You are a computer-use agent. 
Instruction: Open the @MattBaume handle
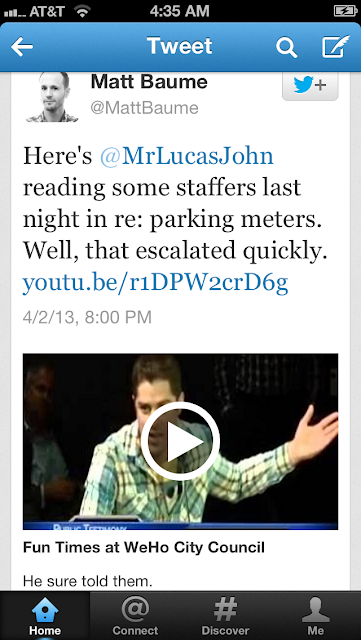point(145,108)
